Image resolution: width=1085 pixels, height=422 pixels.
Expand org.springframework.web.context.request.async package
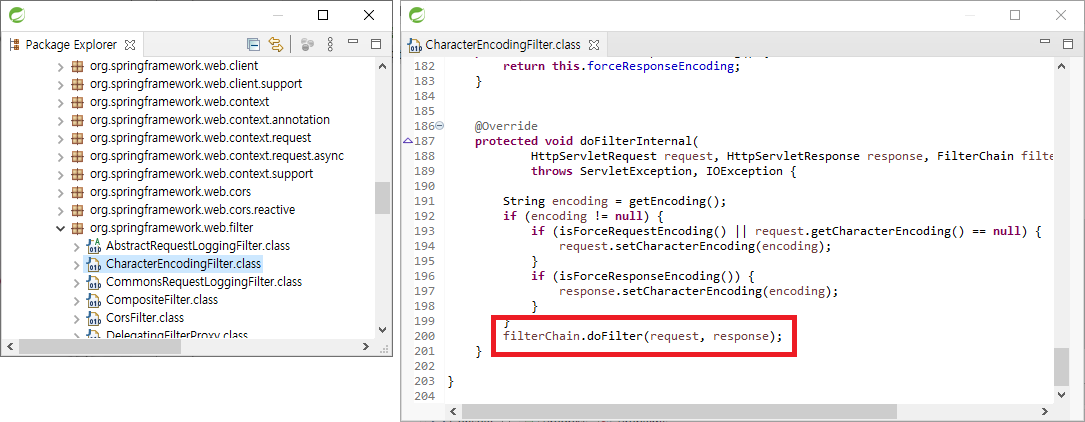(x=60, y=156)
